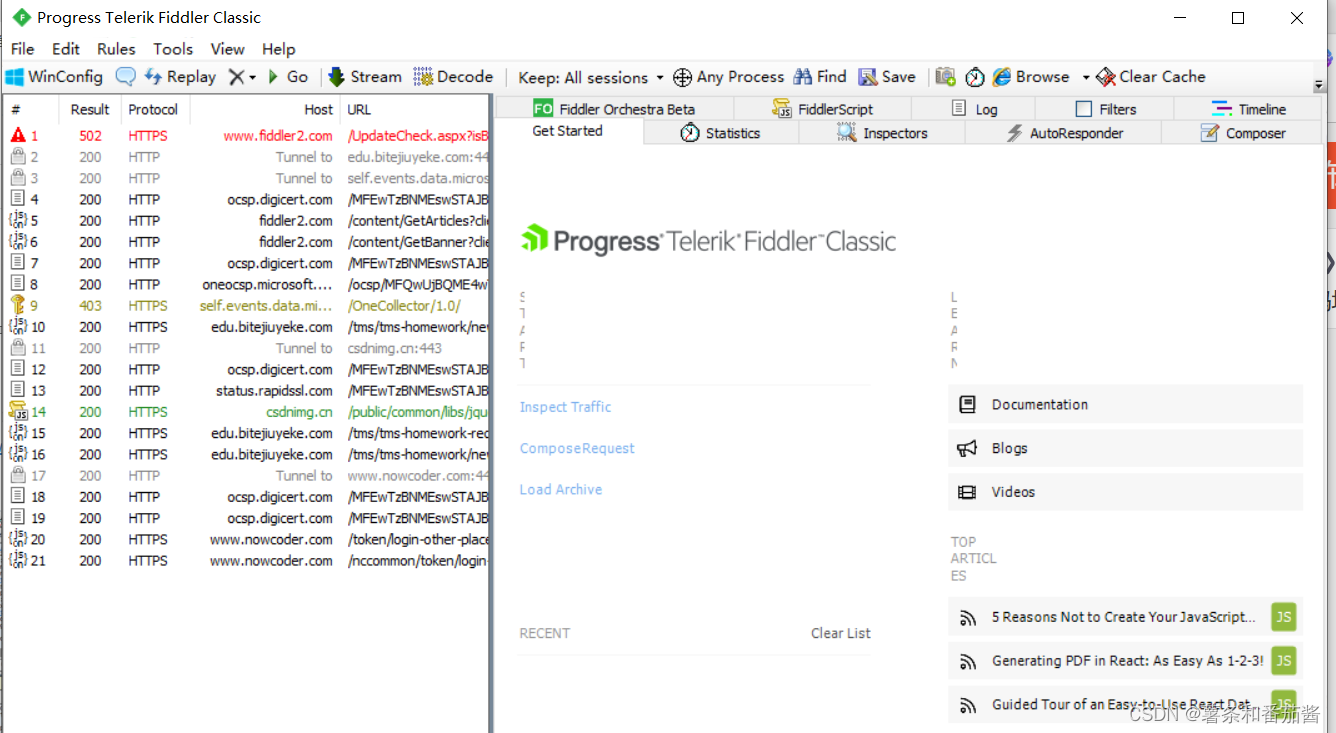
Task: Select the red warning icon of session 1
Action: 18,135
